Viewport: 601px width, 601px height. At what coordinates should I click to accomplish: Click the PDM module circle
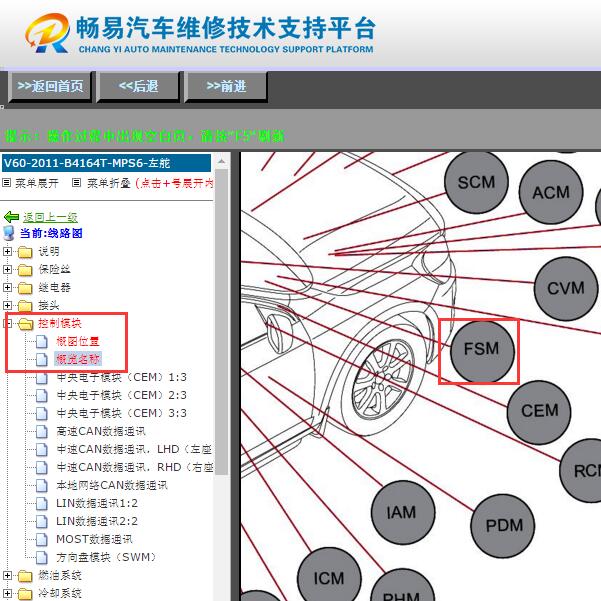tap(502, 525)
